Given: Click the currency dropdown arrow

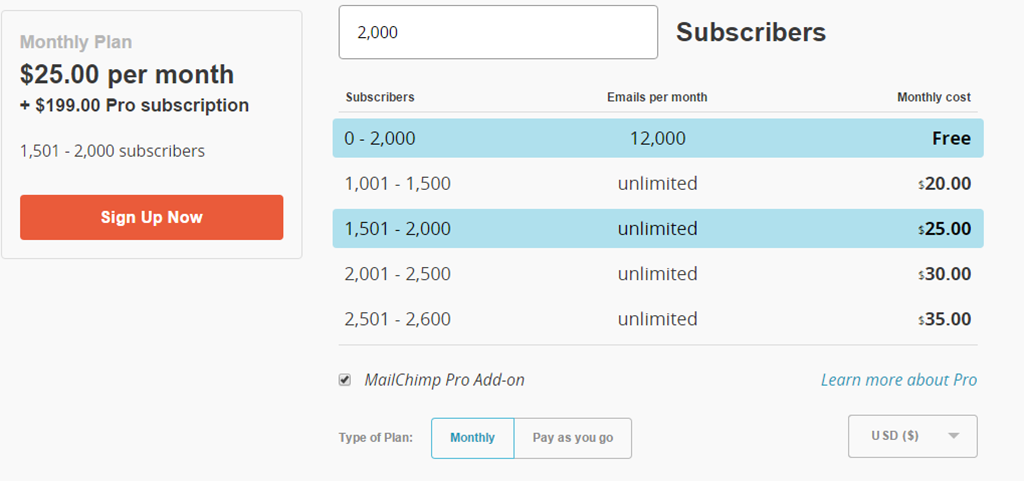Looking at the screenshot, I should coord(953,436).
